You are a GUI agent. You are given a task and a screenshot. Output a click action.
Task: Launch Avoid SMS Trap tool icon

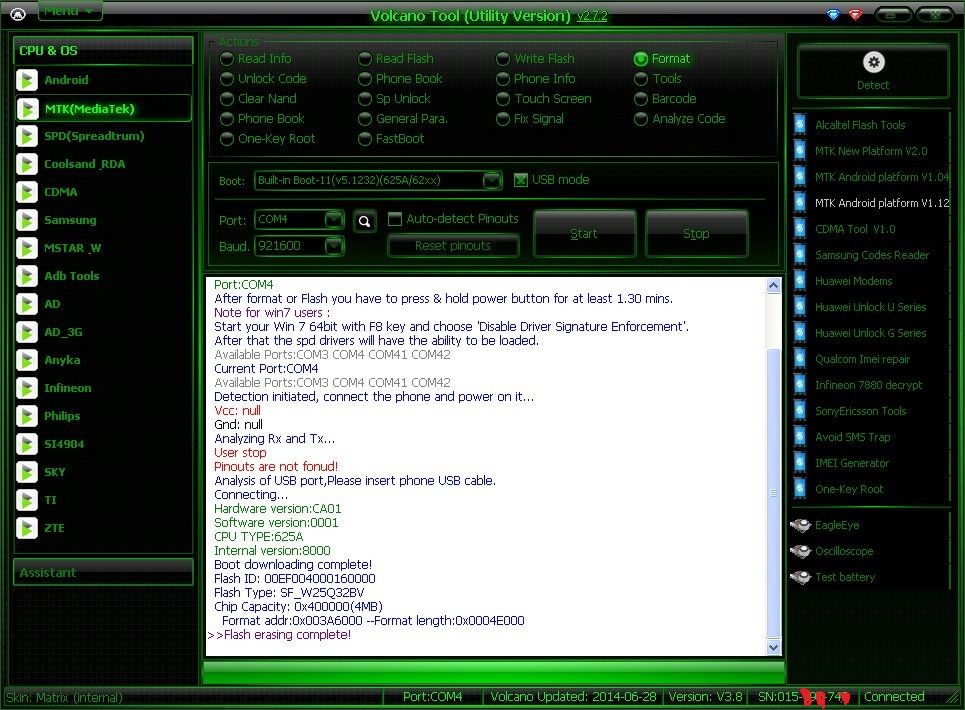[x=800, y=437]
